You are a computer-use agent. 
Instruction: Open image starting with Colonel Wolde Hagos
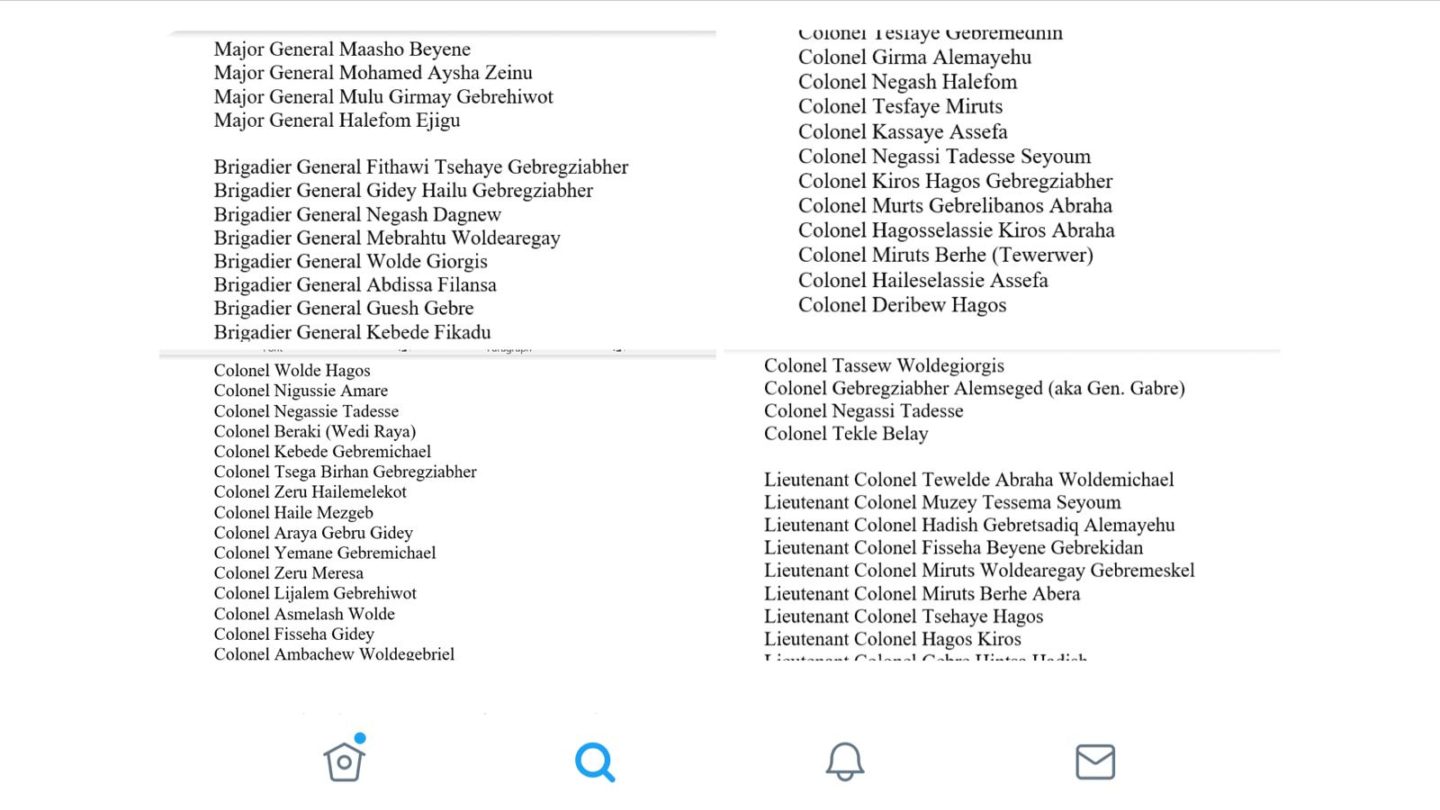coord(438,506)
